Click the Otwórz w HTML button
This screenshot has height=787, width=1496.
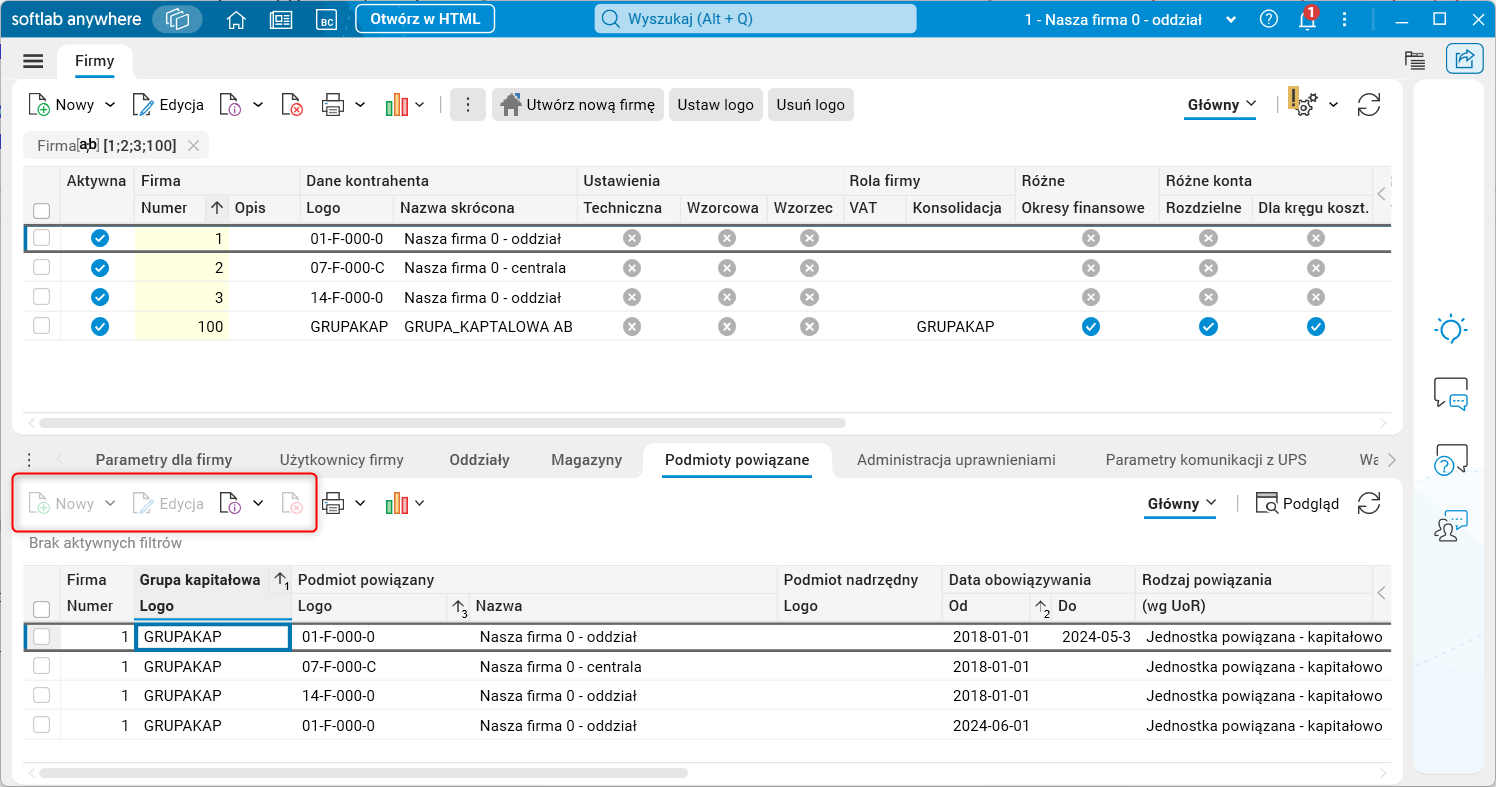[x=425, y=19]
